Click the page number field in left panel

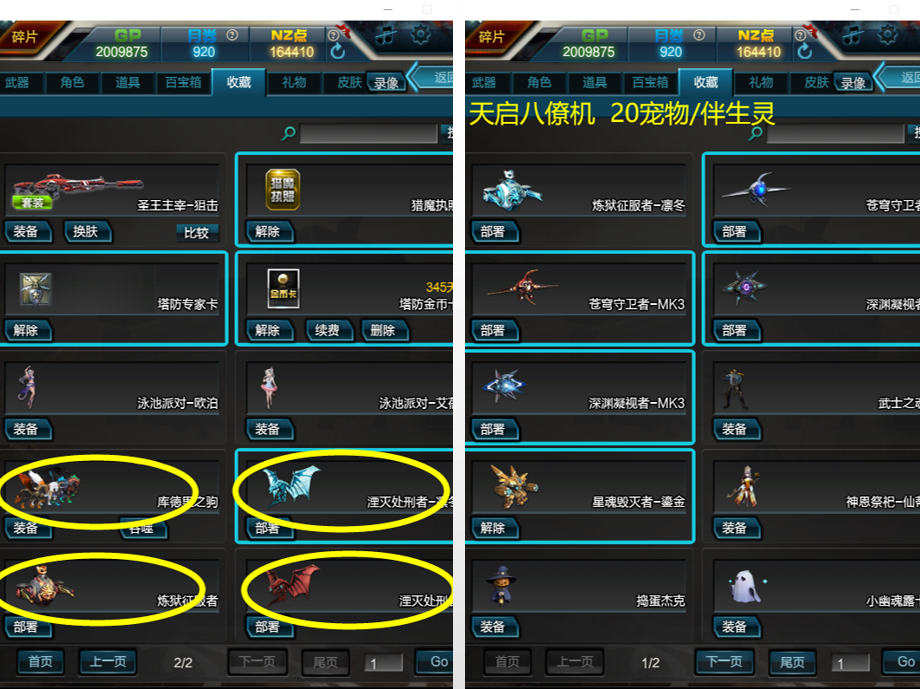point(383,663)
